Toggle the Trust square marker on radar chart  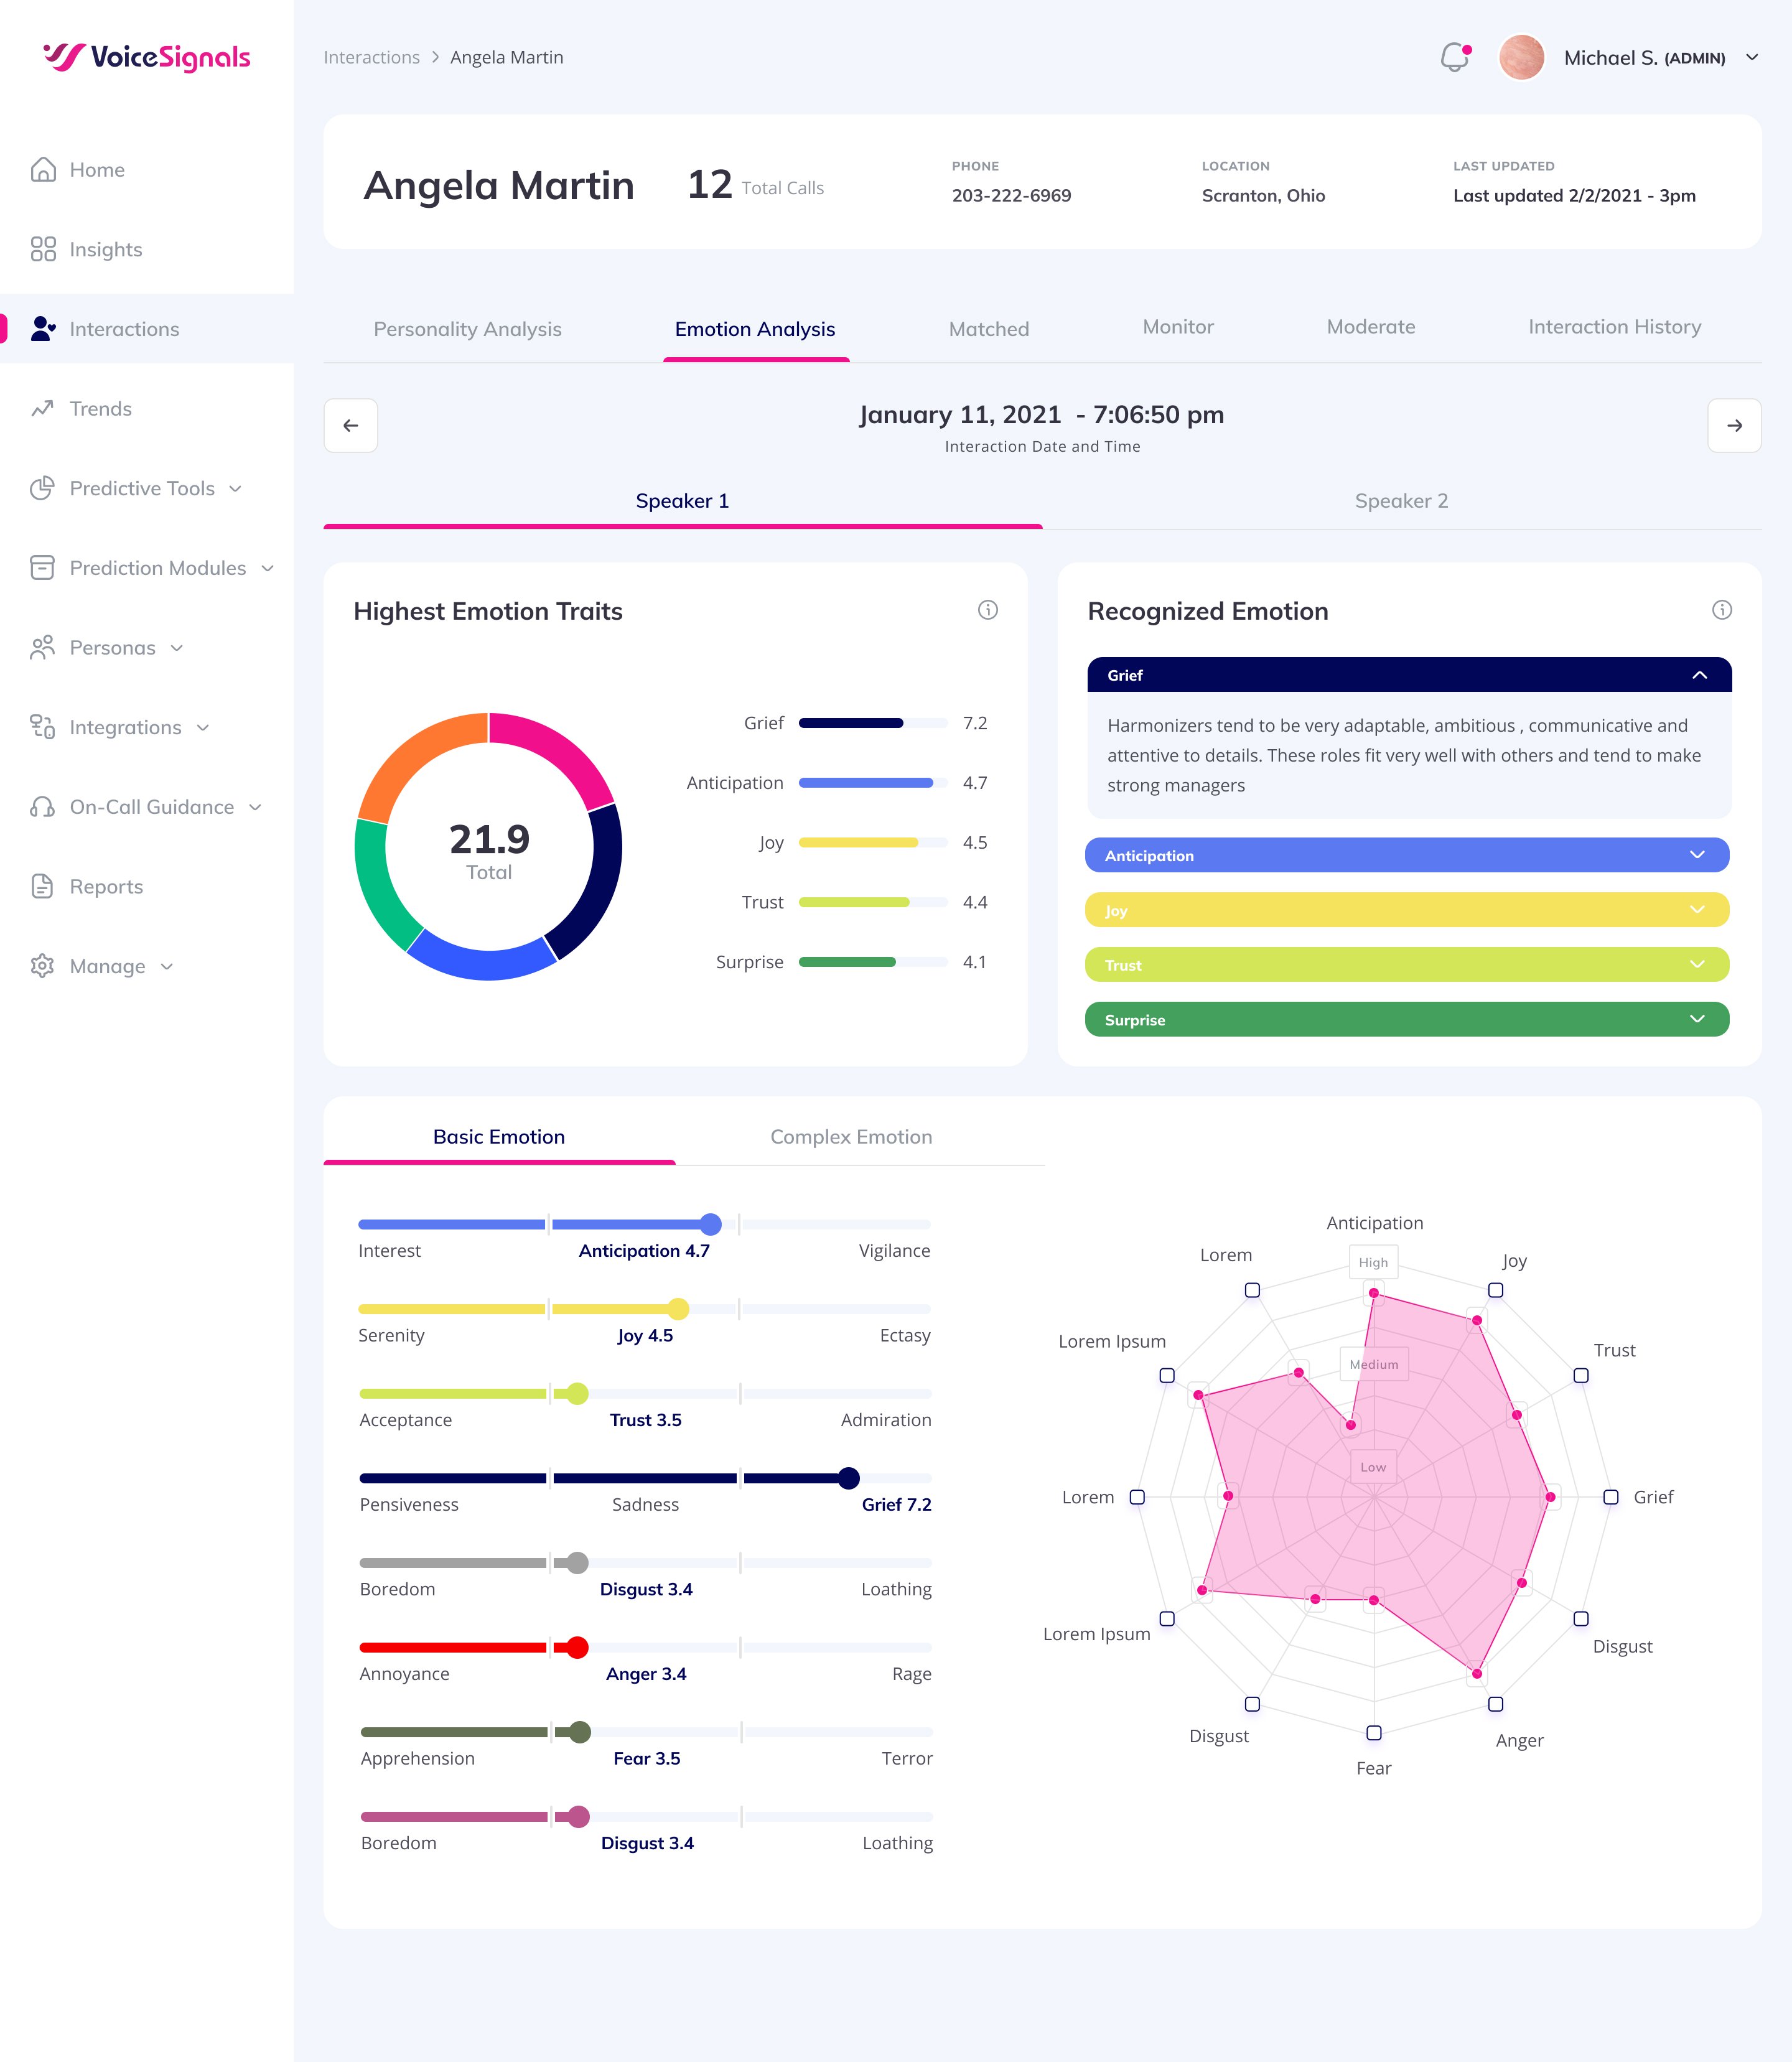point(1580,1376)
